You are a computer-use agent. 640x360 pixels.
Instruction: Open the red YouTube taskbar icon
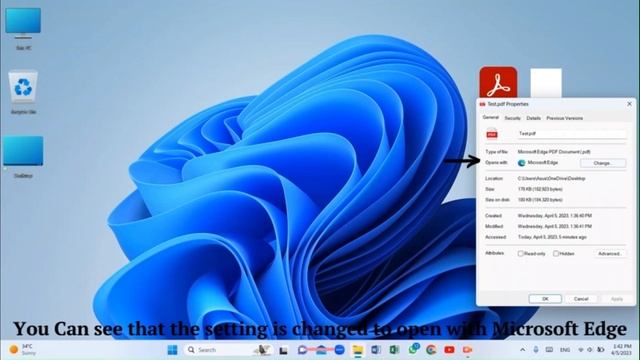pyautogui.click(x=449, y=350)
